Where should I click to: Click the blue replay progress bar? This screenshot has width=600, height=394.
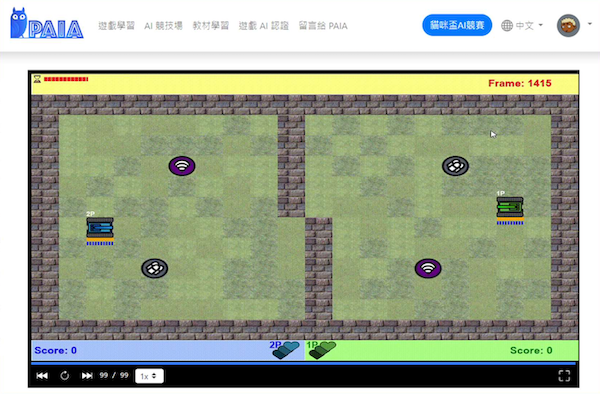(x=303, y=363)
